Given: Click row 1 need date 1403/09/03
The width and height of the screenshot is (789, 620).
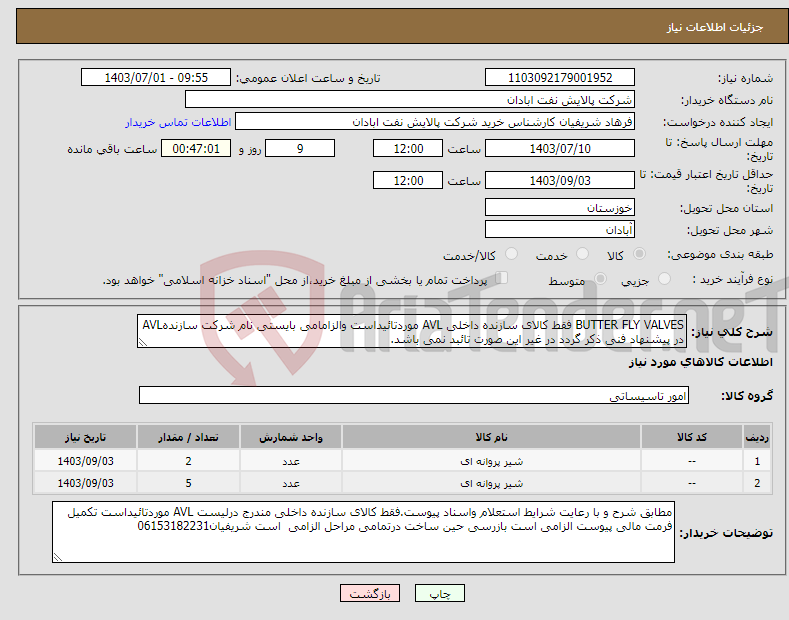Looking at the screenshot, I should coord(86,461).
